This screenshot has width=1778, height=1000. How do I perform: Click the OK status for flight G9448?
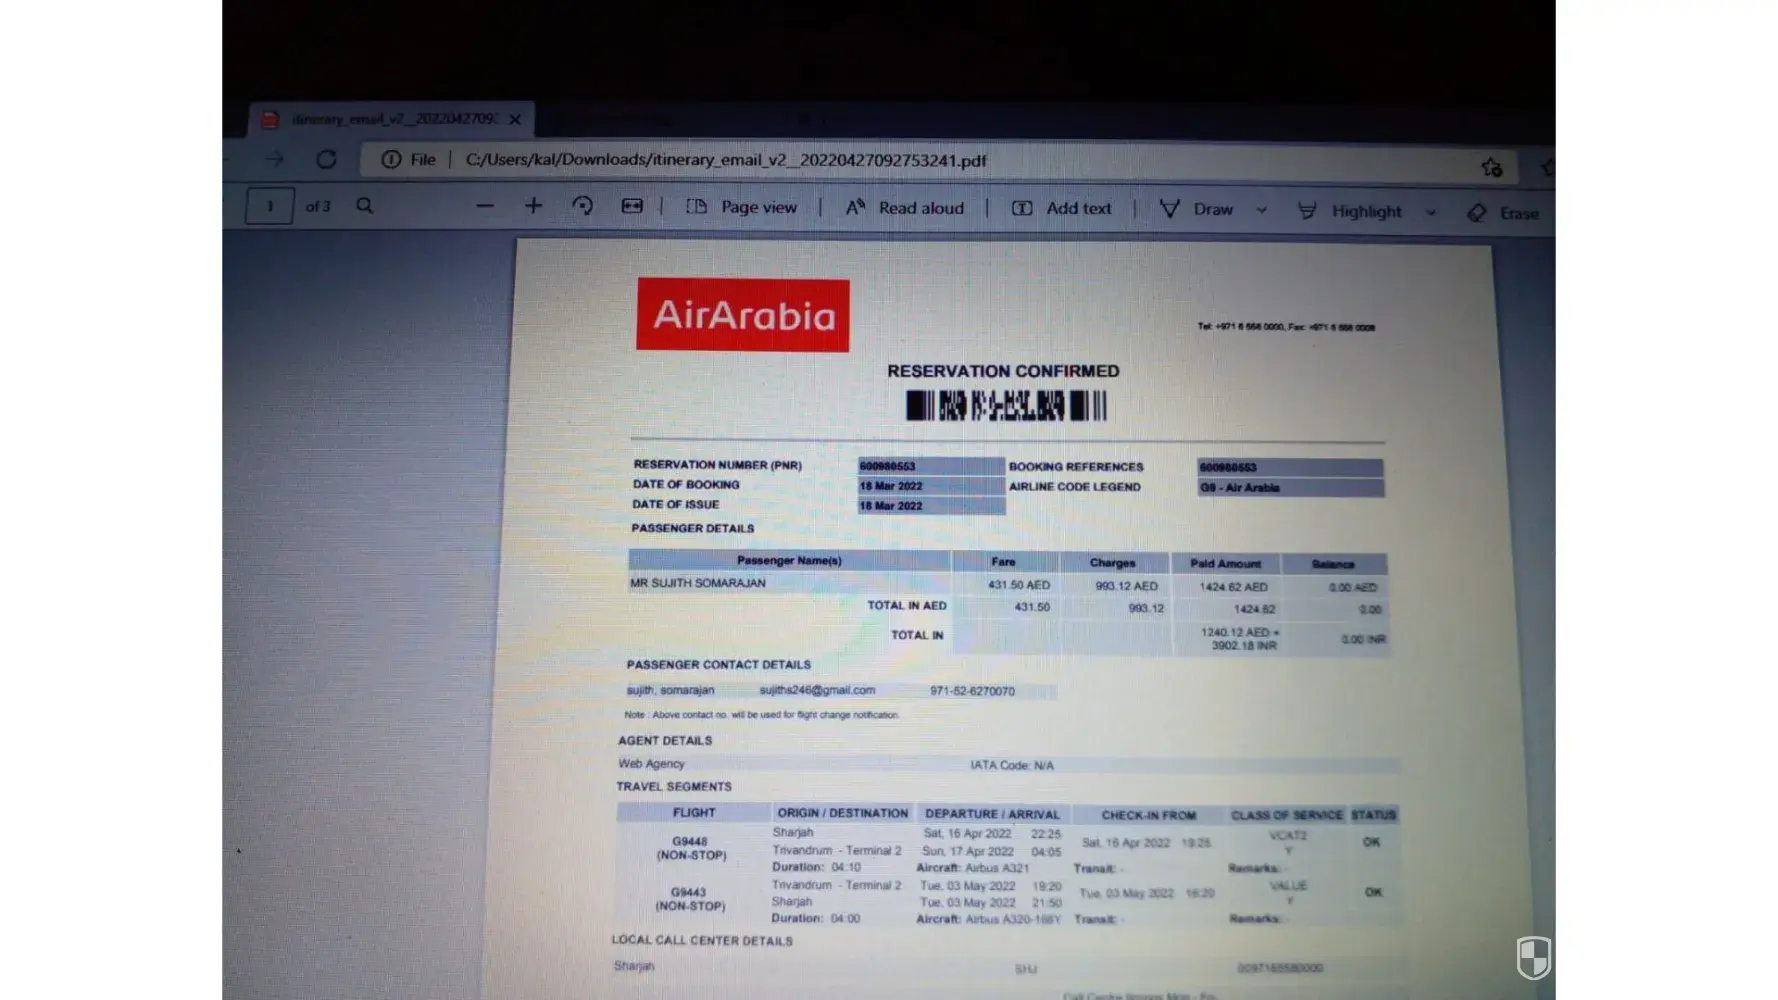click(1371, 842)
